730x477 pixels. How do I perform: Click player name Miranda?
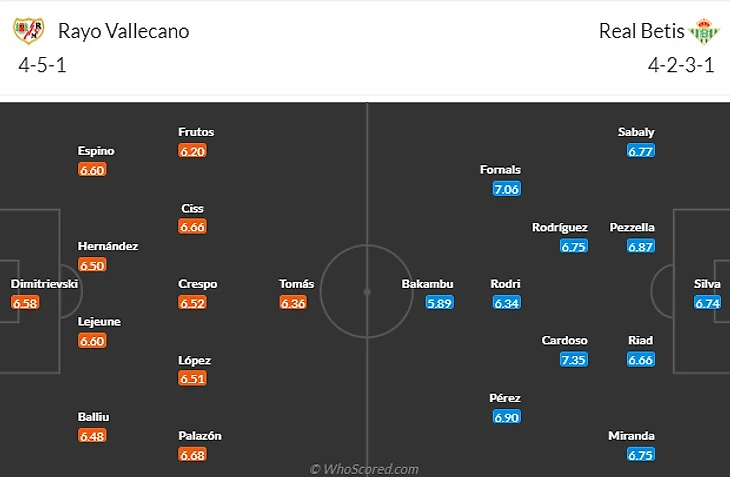[x=631, y=436]
